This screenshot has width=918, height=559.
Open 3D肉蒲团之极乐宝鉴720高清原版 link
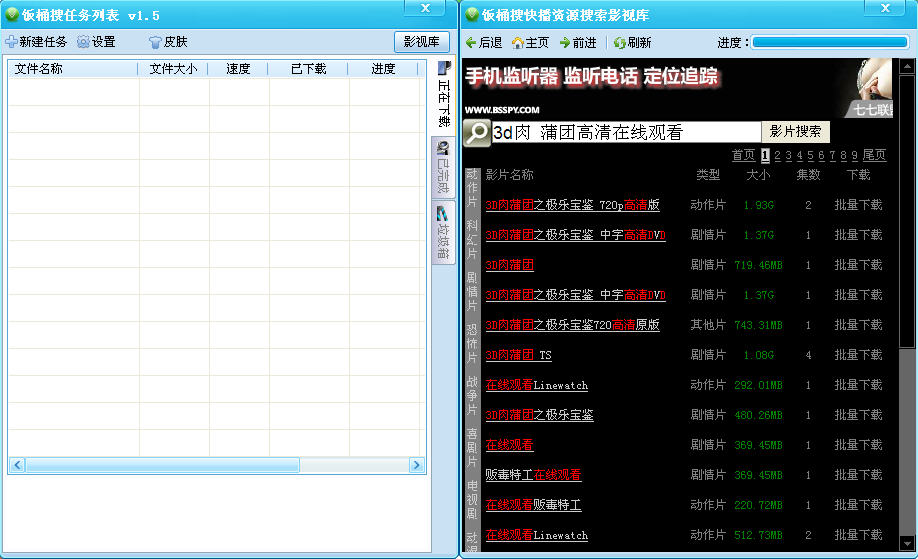(x=572, y=325)
